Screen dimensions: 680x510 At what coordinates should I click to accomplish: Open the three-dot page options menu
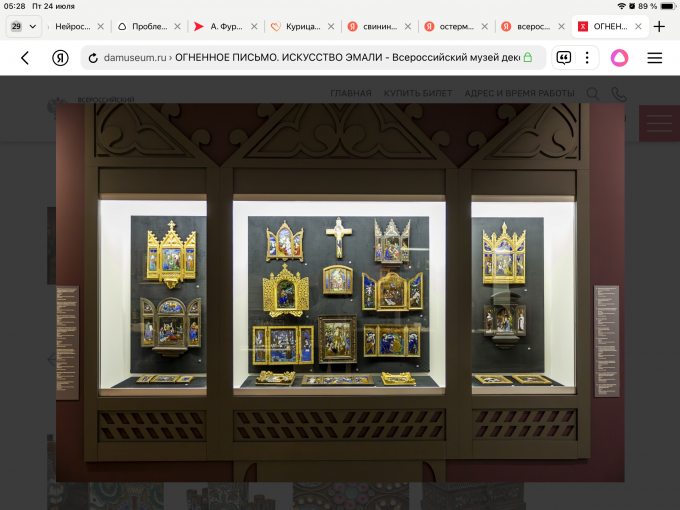pos(587,58)
